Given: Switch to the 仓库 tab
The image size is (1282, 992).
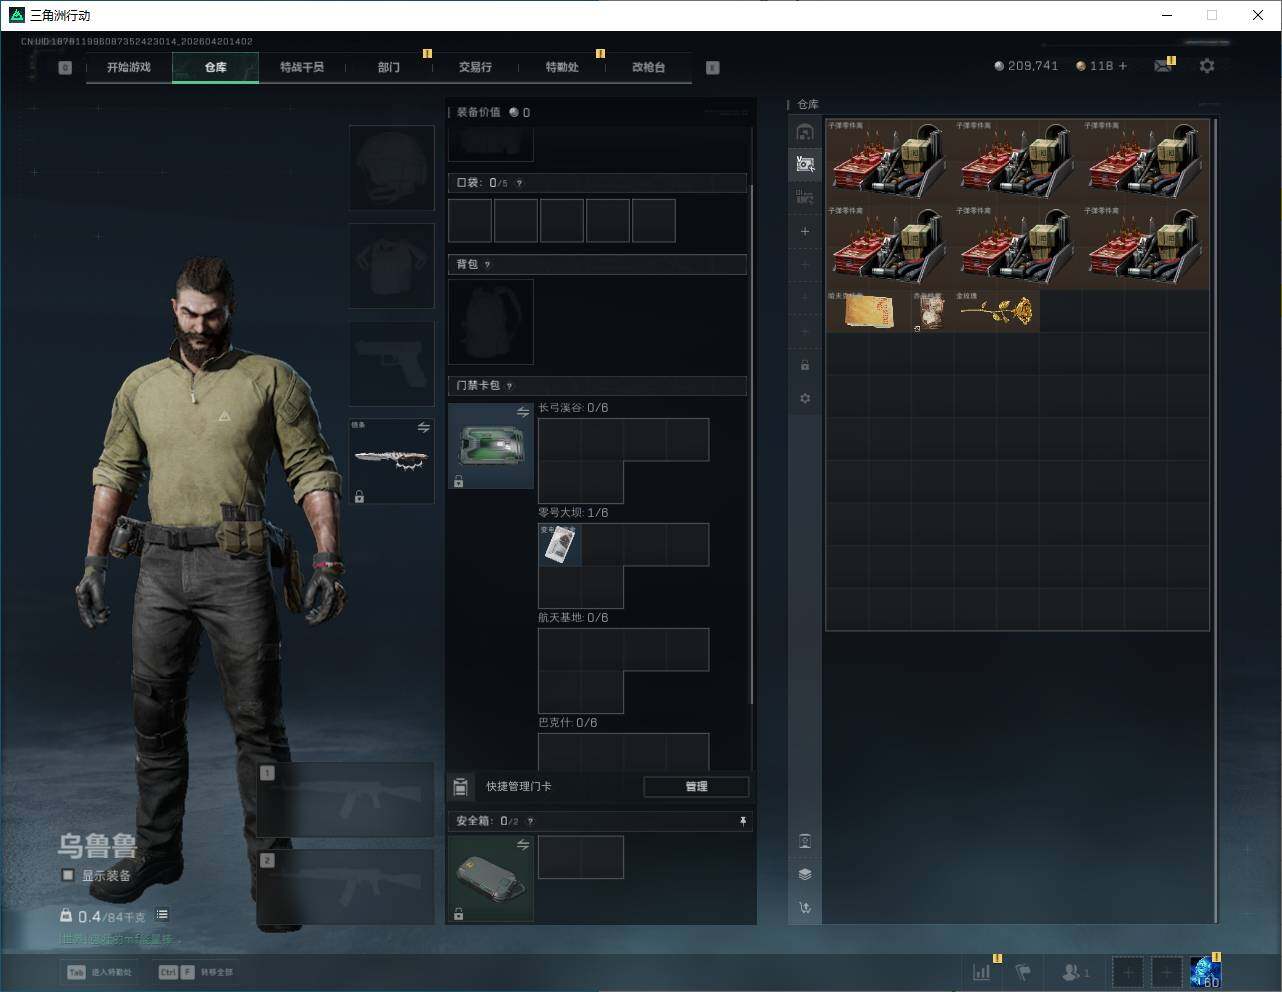Looking at the screenshot, I should pyautogui.click(x=216, y=67).
